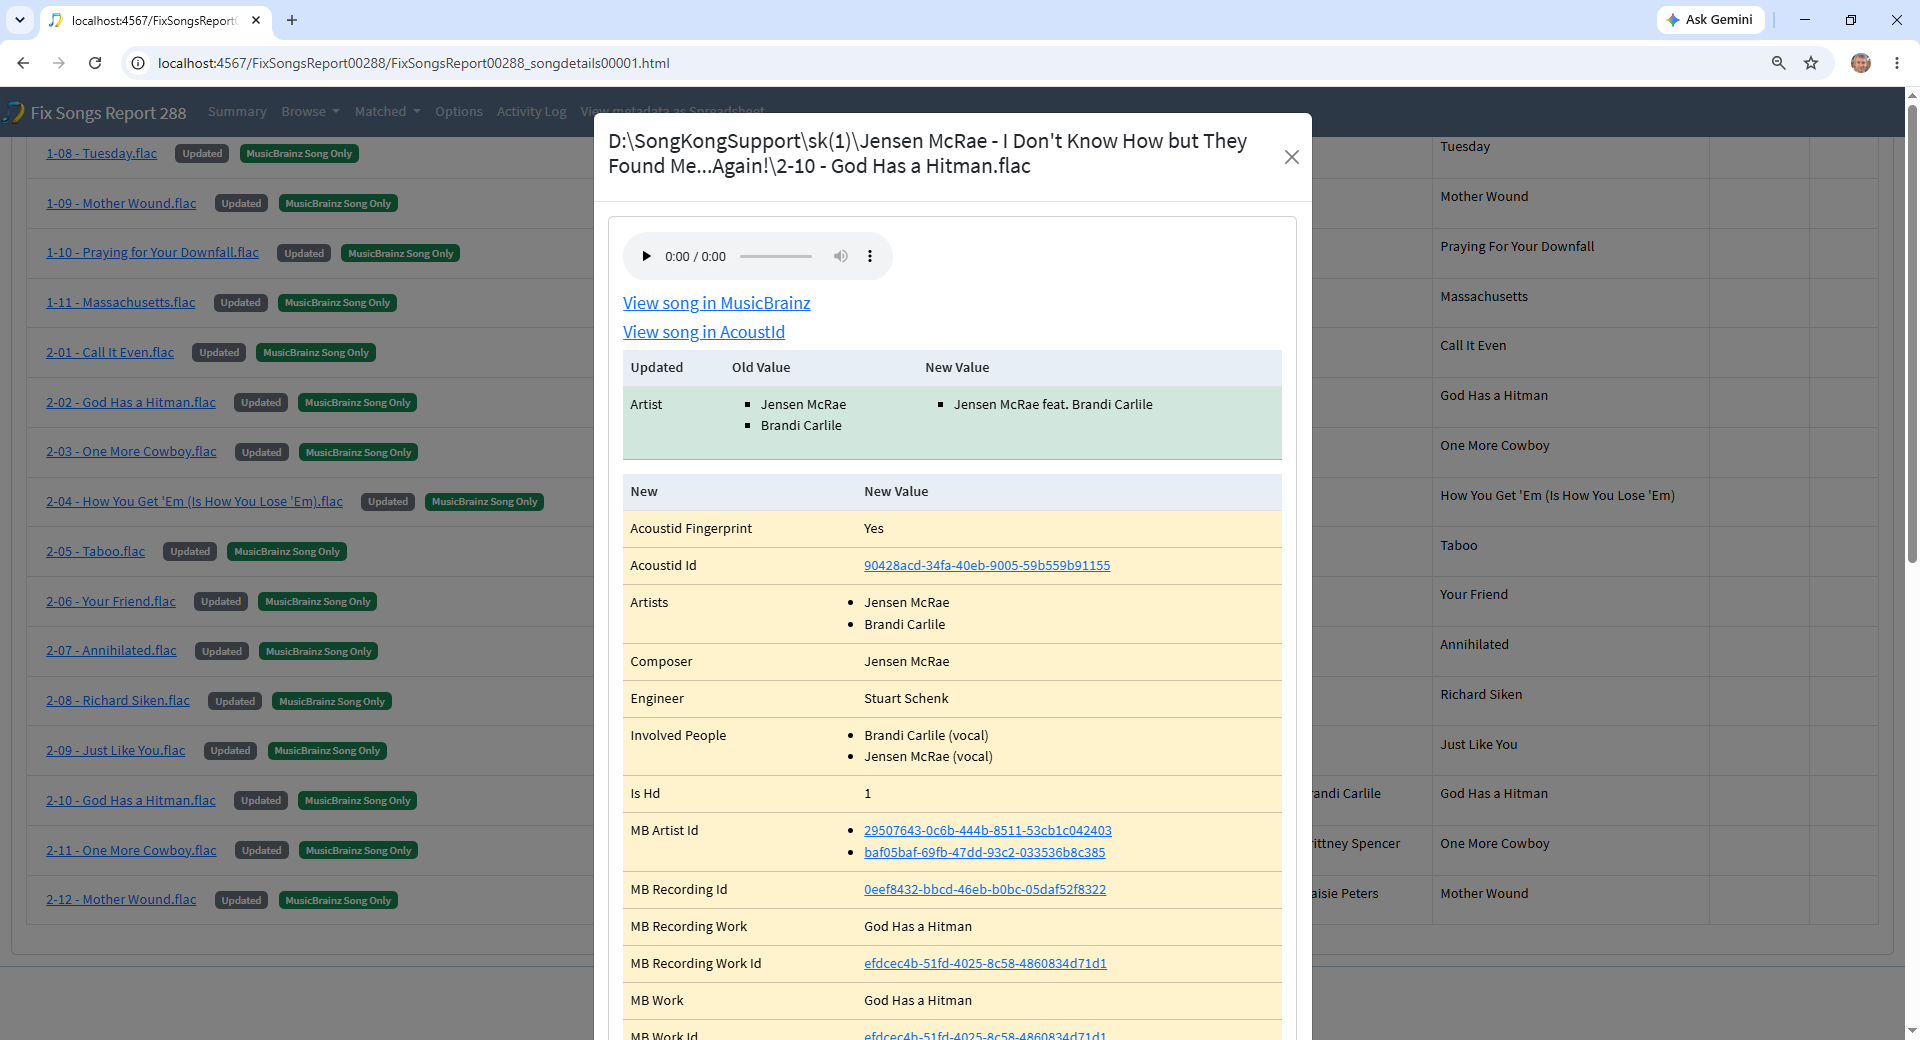Mute the audio player volume

point(841,256)
